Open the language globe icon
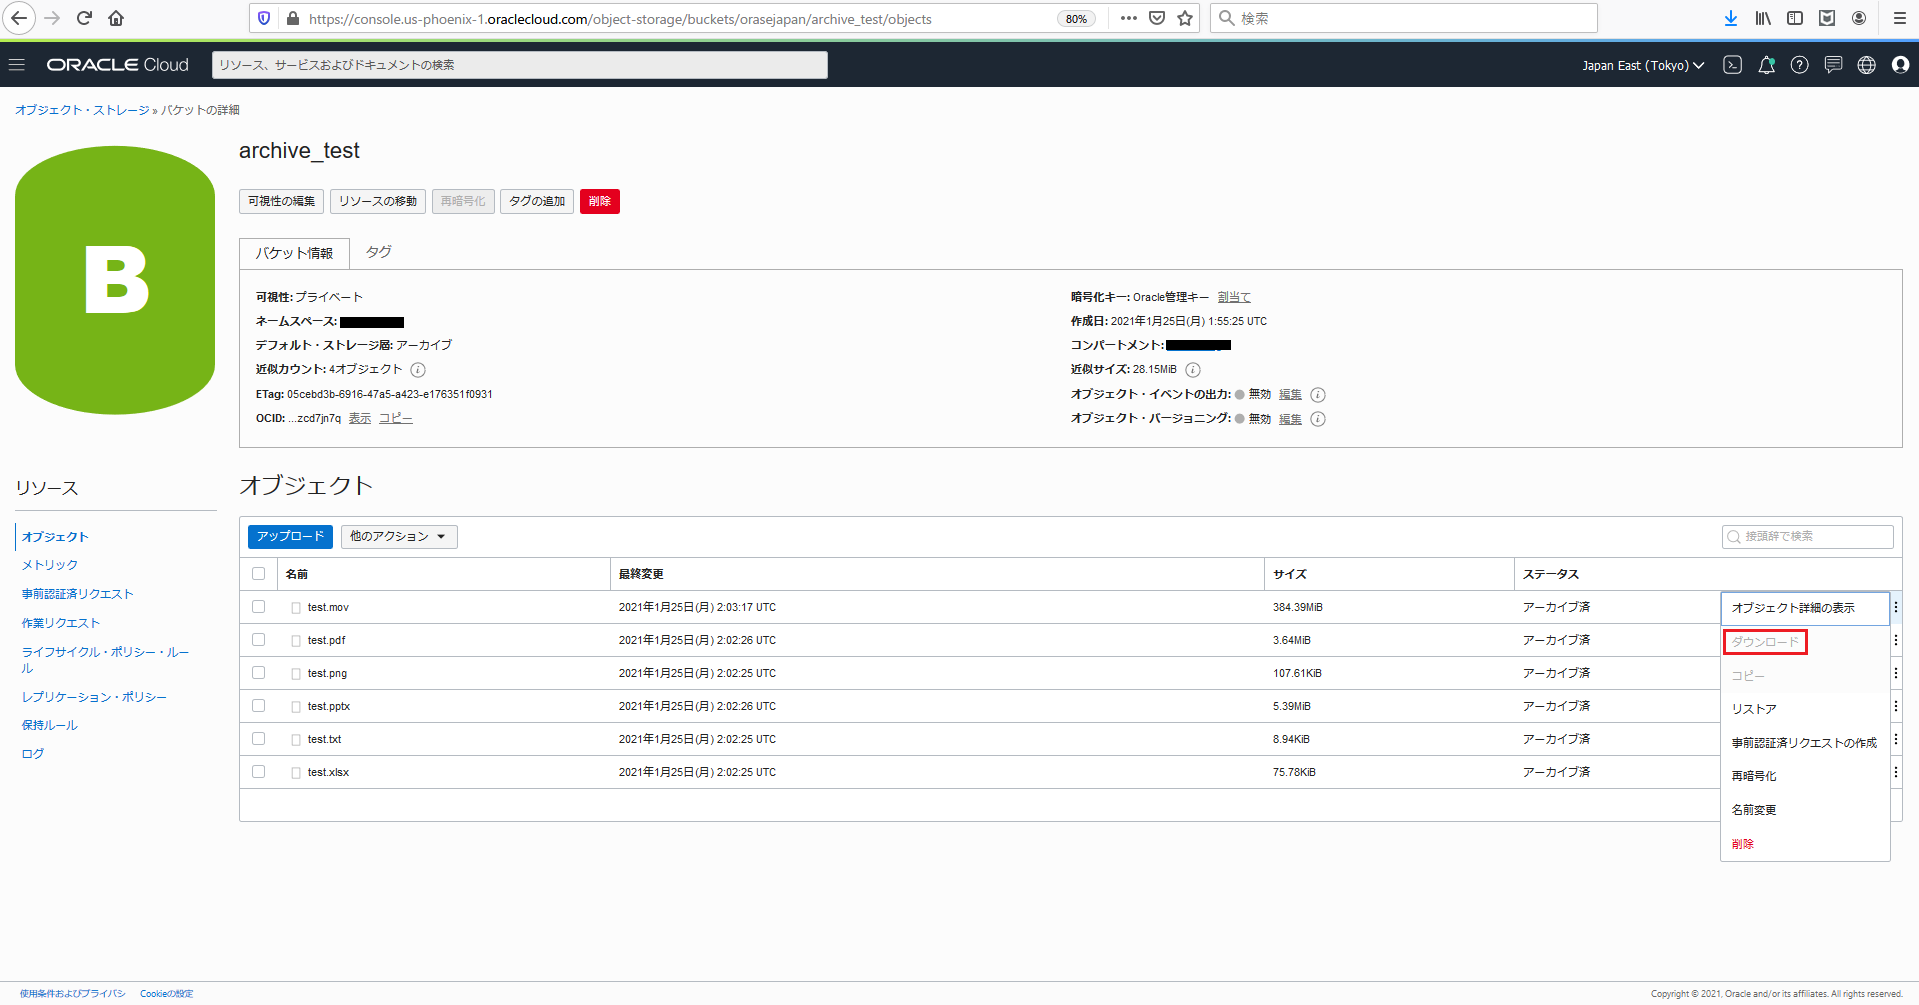The height and width of the screenshot is (1005, 1919). (1866, 65)
